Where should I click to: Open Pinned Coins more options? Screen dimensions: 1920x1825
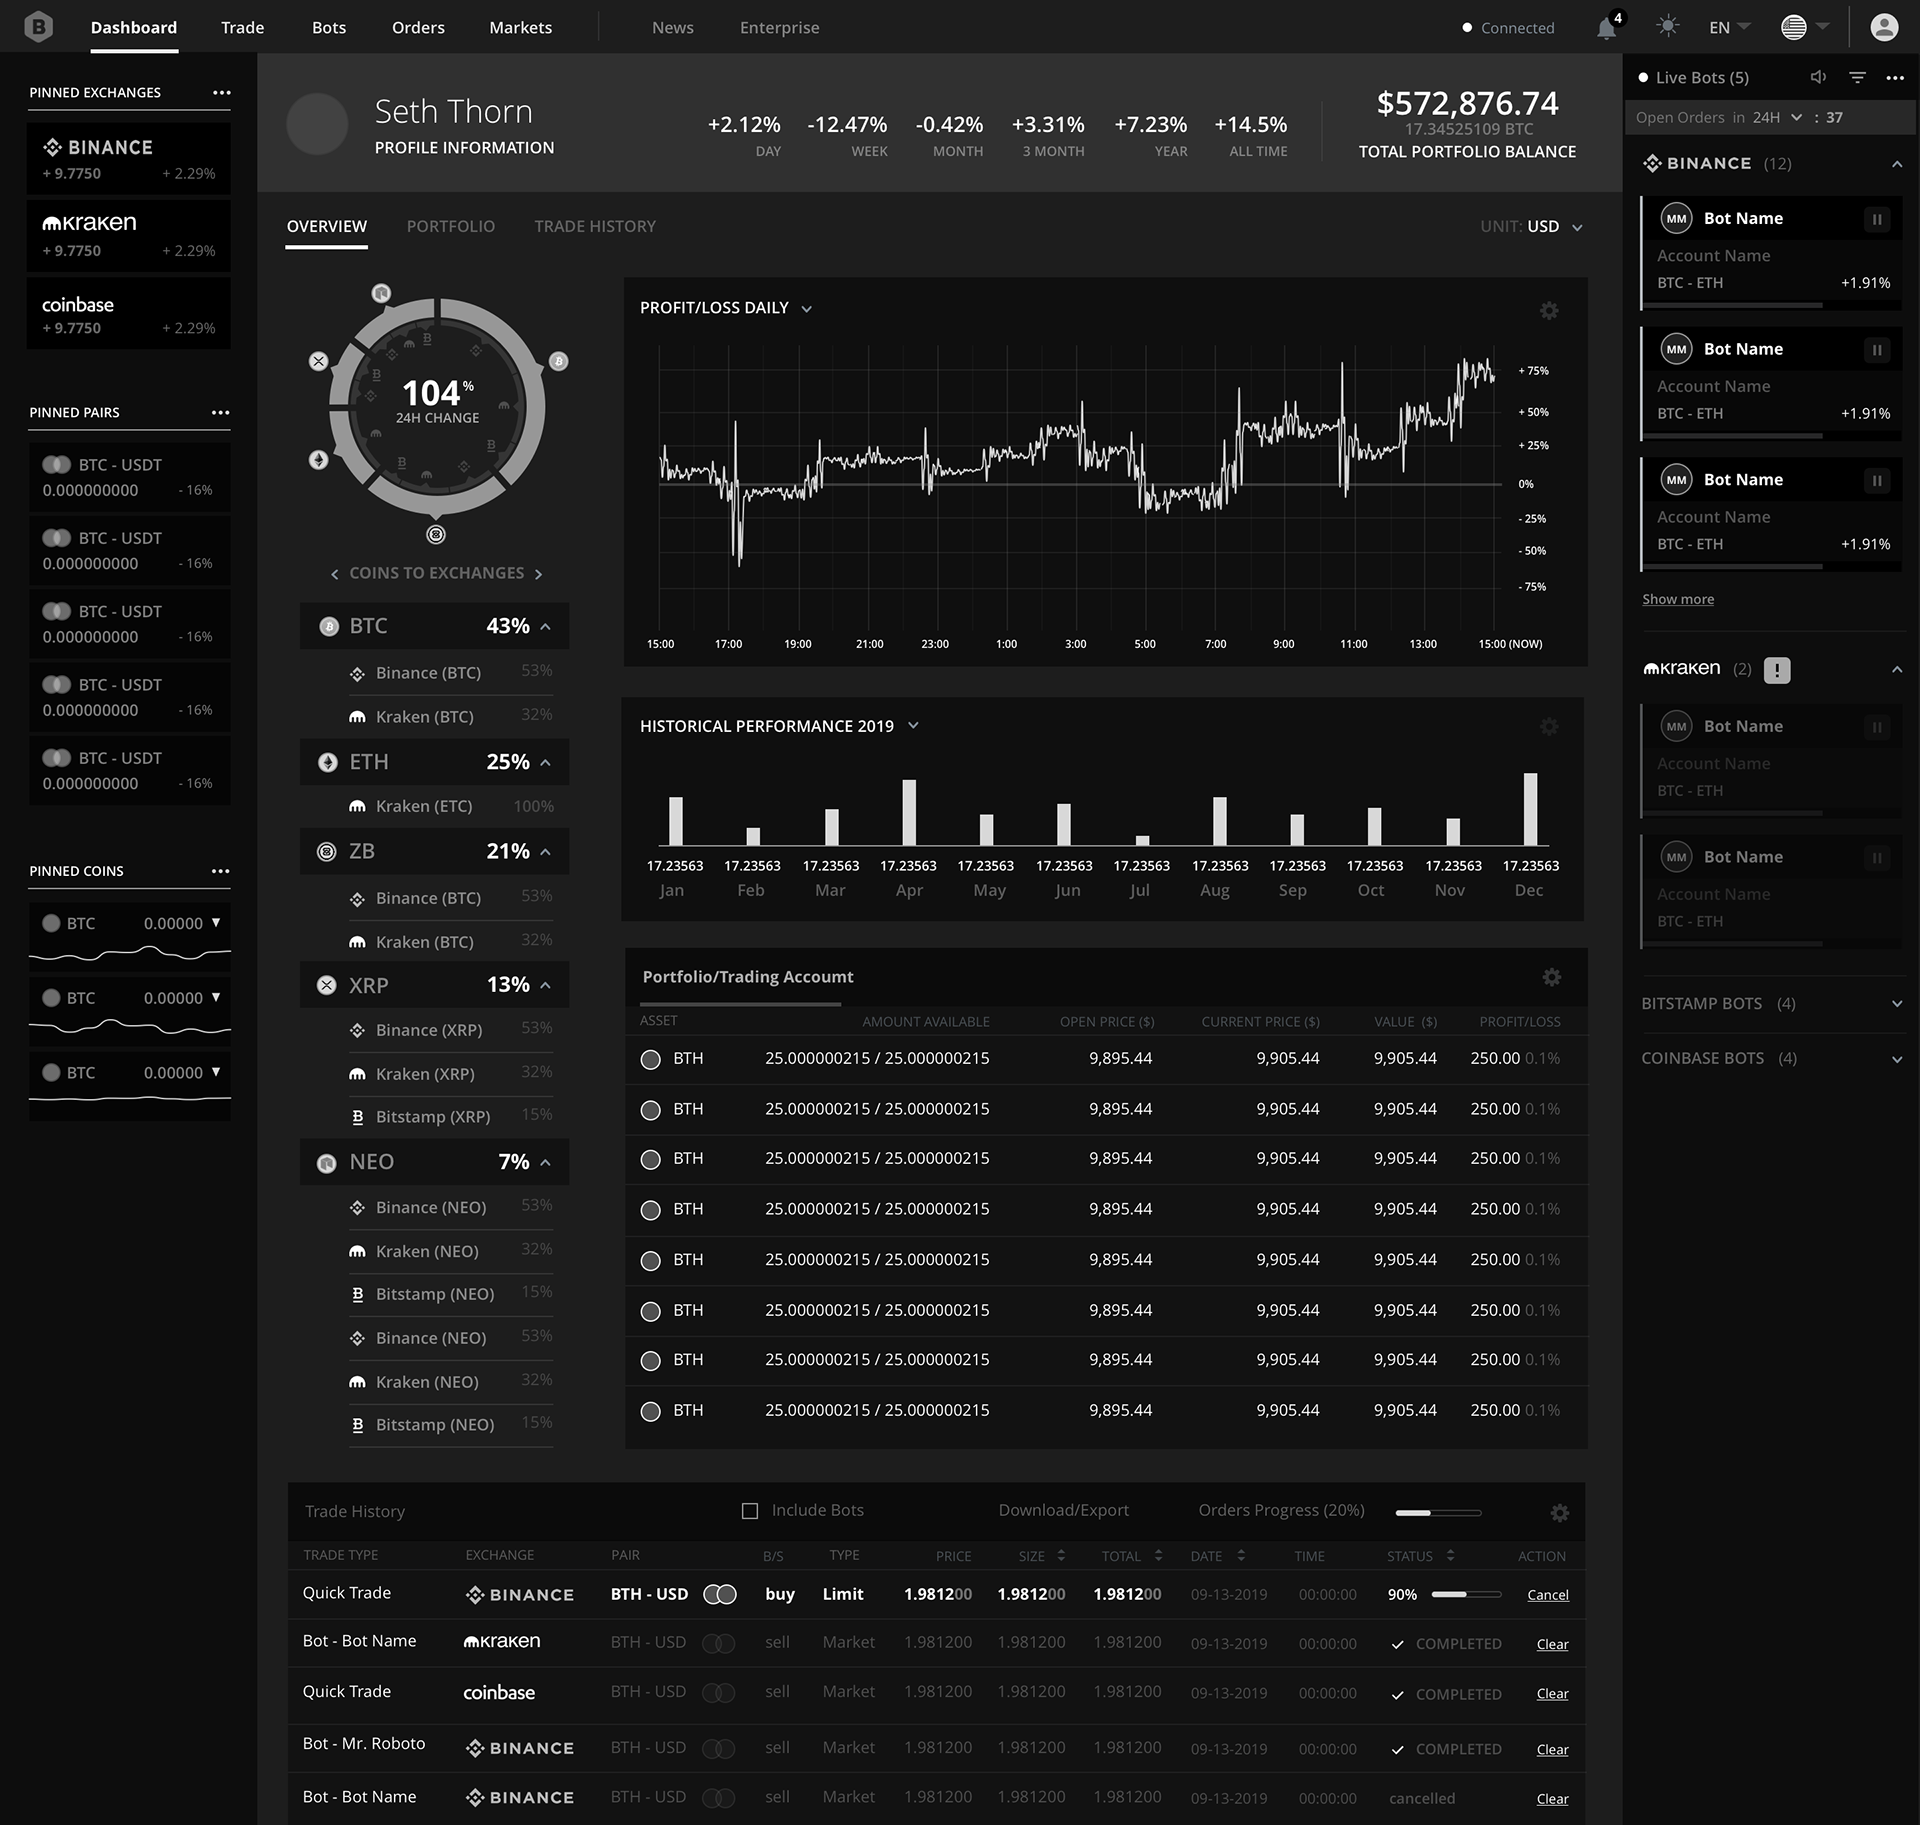point(221,871)
